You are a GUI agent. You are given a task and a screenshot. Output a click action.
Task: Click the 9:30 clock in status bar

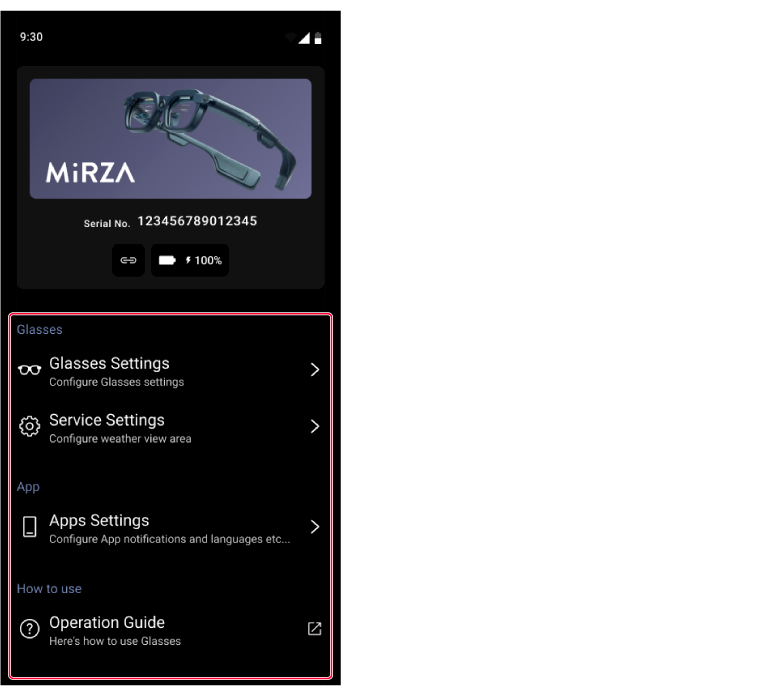pos(31,37)
